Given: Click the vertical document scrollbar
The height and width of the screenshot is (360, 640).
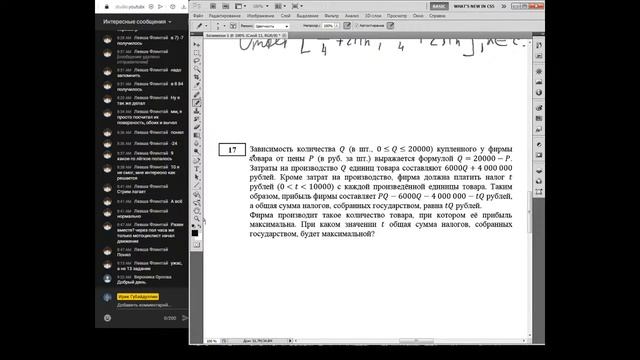Looking at the screenshot, I should tap(530, 212).
